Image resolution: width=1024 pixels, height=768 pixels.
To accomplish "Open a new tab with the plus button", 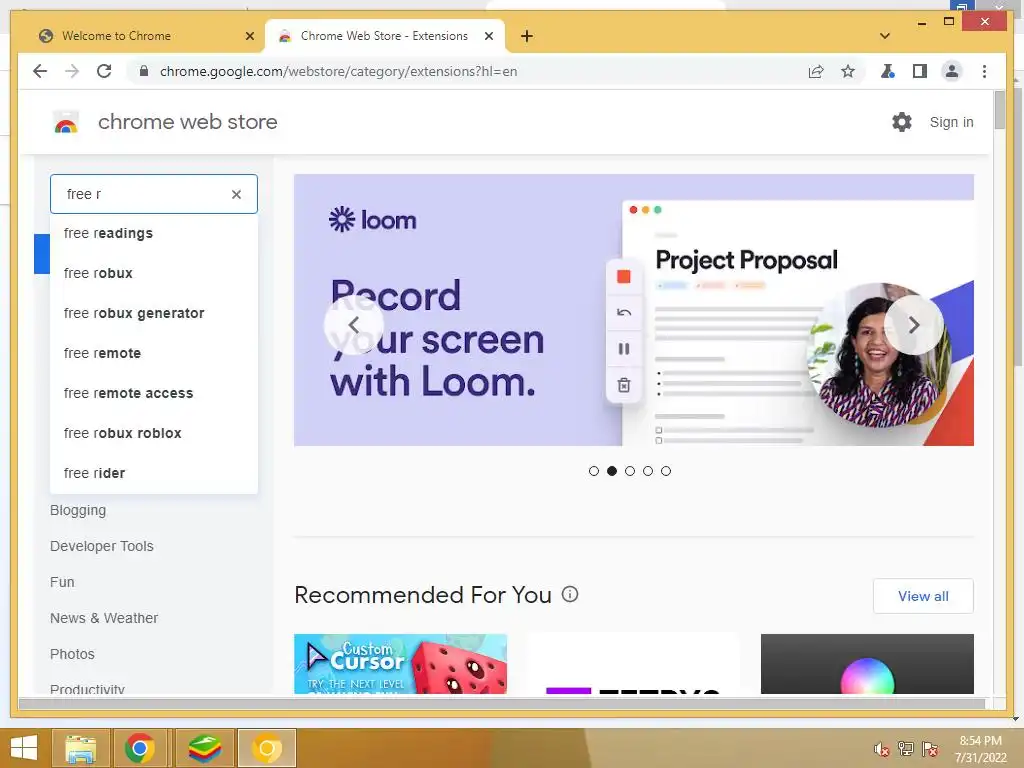I will tap(526, 36).
